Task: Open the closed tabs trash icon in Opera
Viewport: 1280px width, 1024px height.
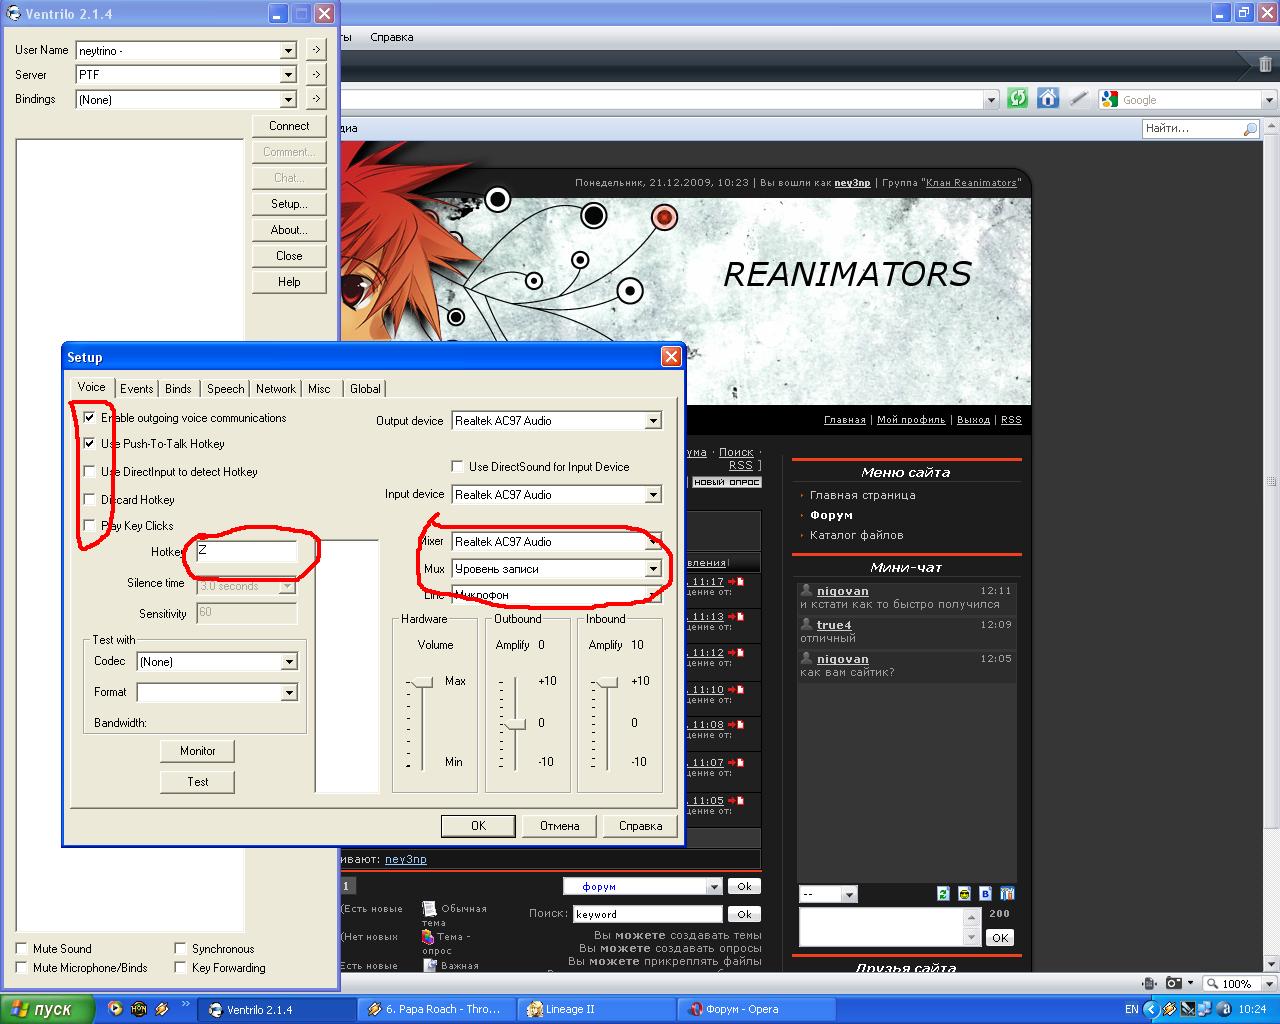Action: click(1265, 65)
